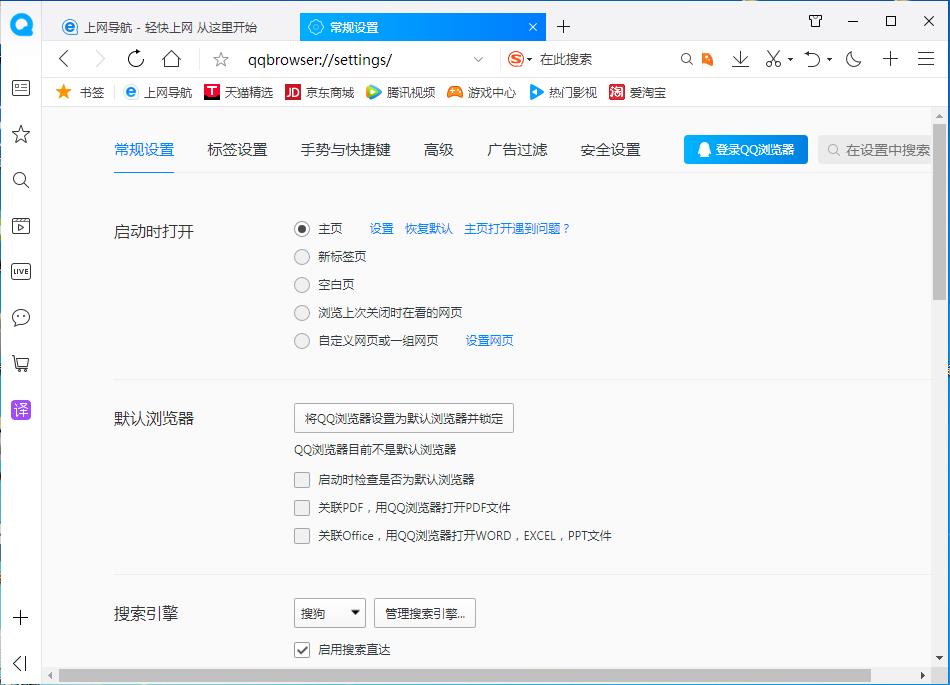
Task: Switch to the 广告过滤 settings tab
Action: tap(517, 148)
